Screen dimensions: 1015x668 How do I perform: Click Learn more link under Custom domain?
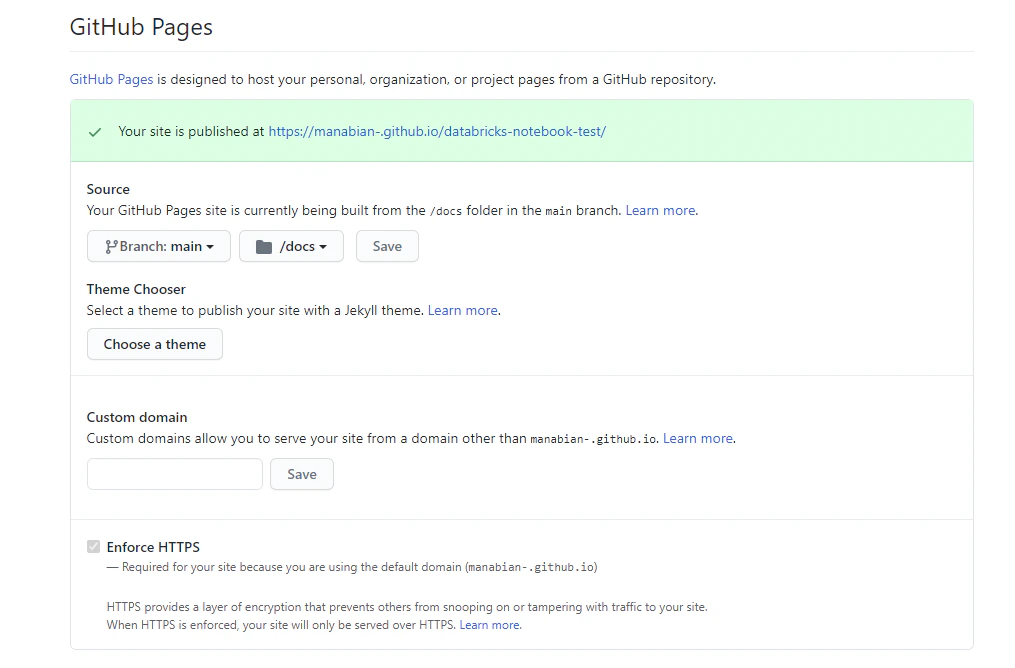(698, 438)
